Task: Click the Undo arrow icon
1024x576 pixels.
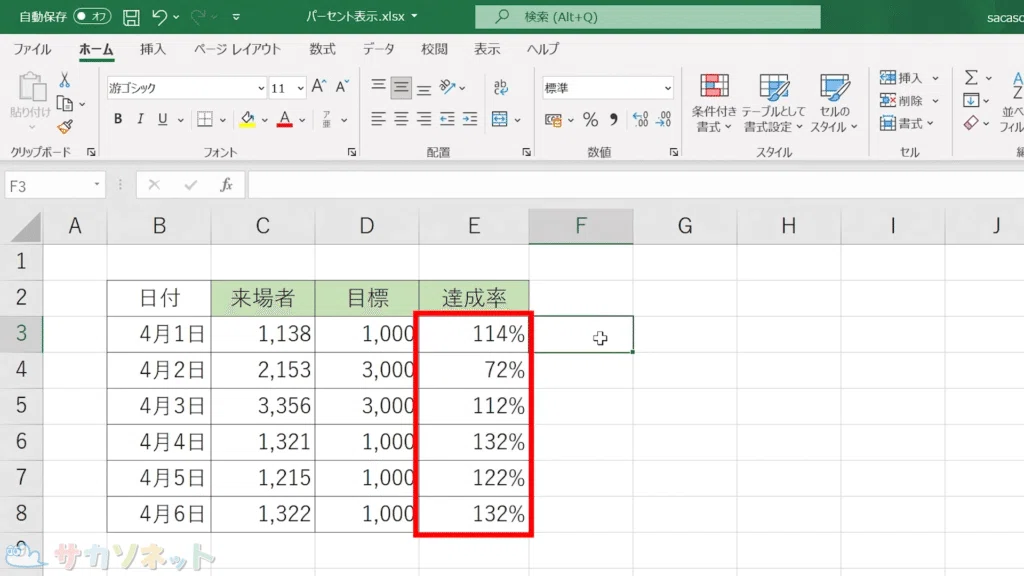Action: click(x=159, y=17)
